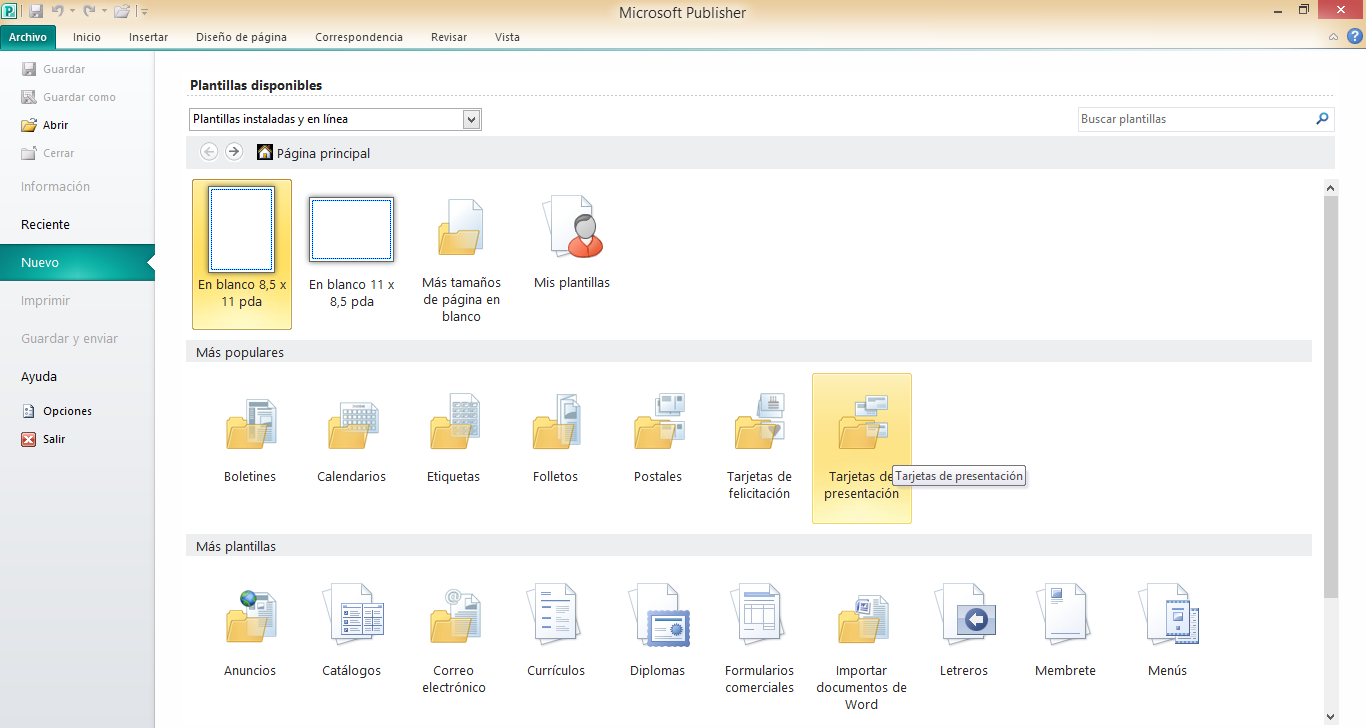Click Opciones in the left sidebar
Image resolution: width=1366 pixels, height=728 pixels.
click(x=67, y=411)
